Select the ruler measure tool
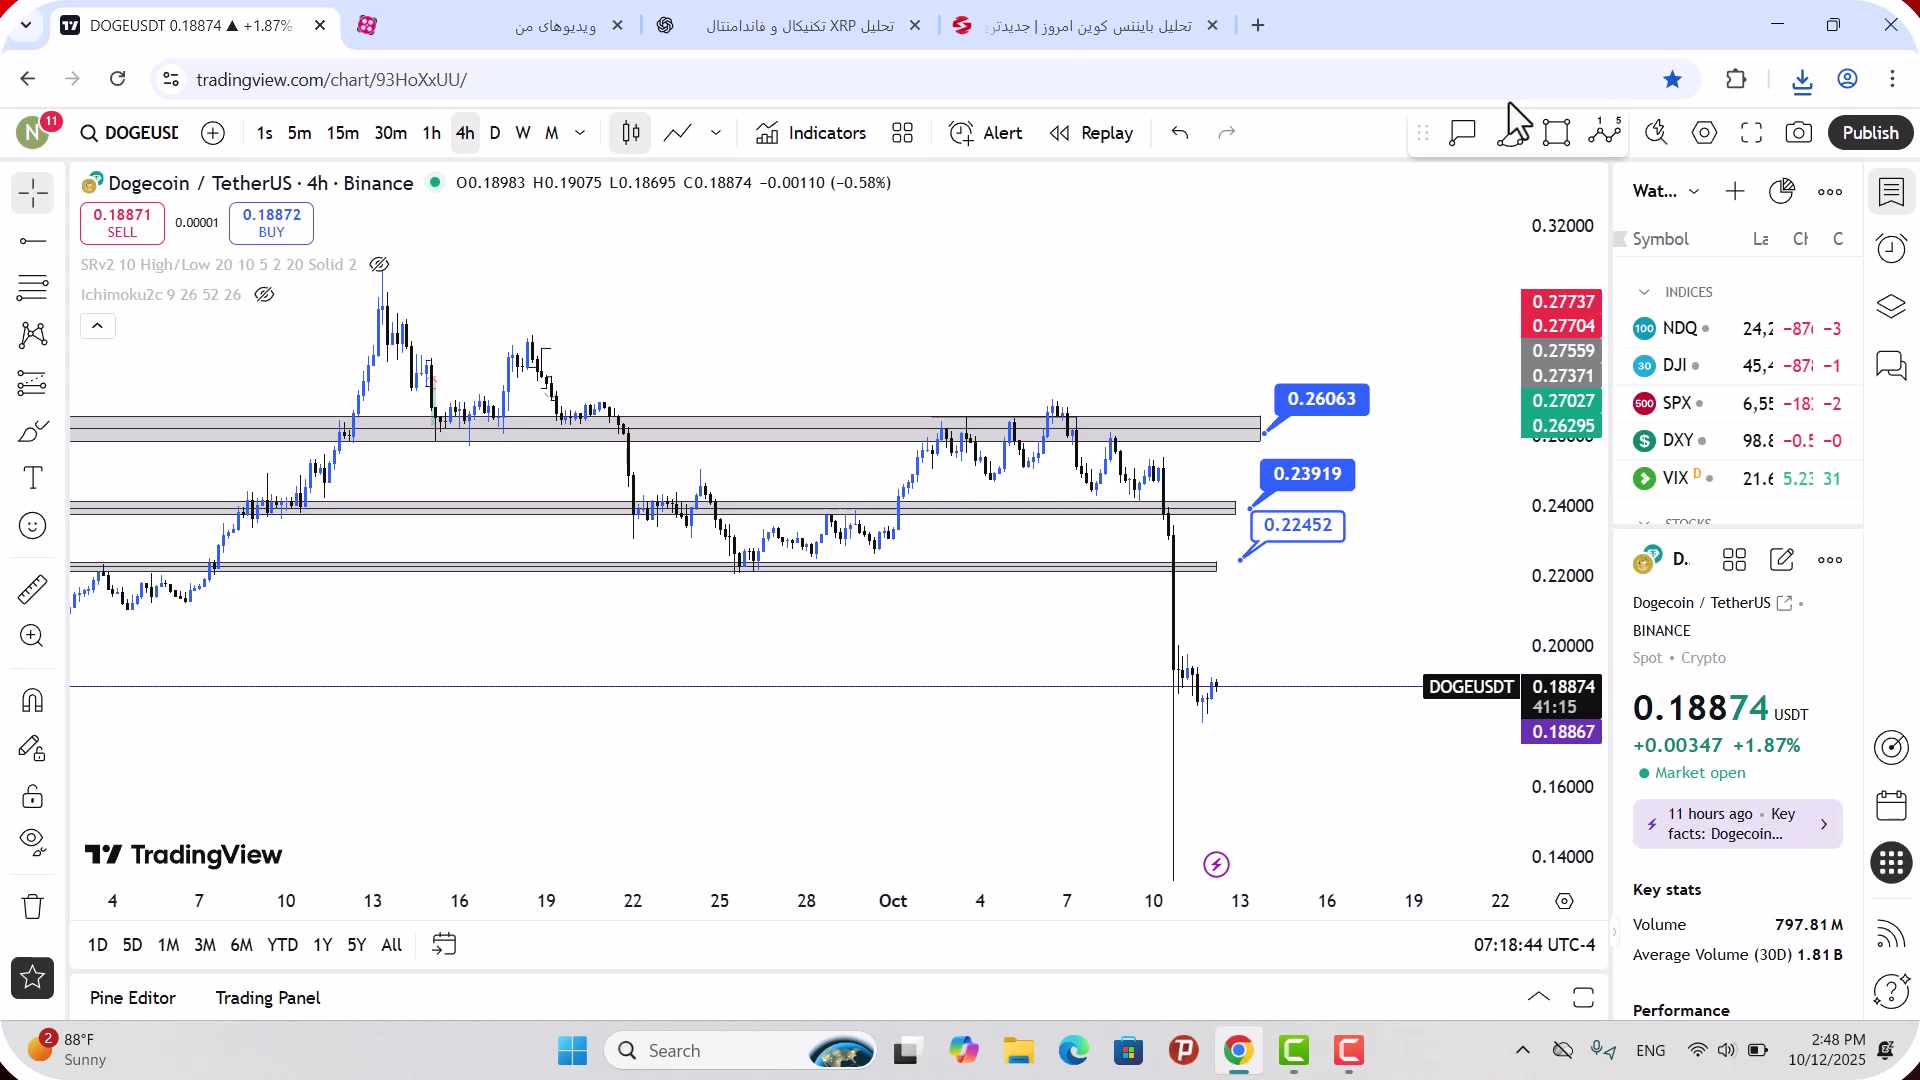Viewport: 1920px width, 1080px height. [33, 589]
